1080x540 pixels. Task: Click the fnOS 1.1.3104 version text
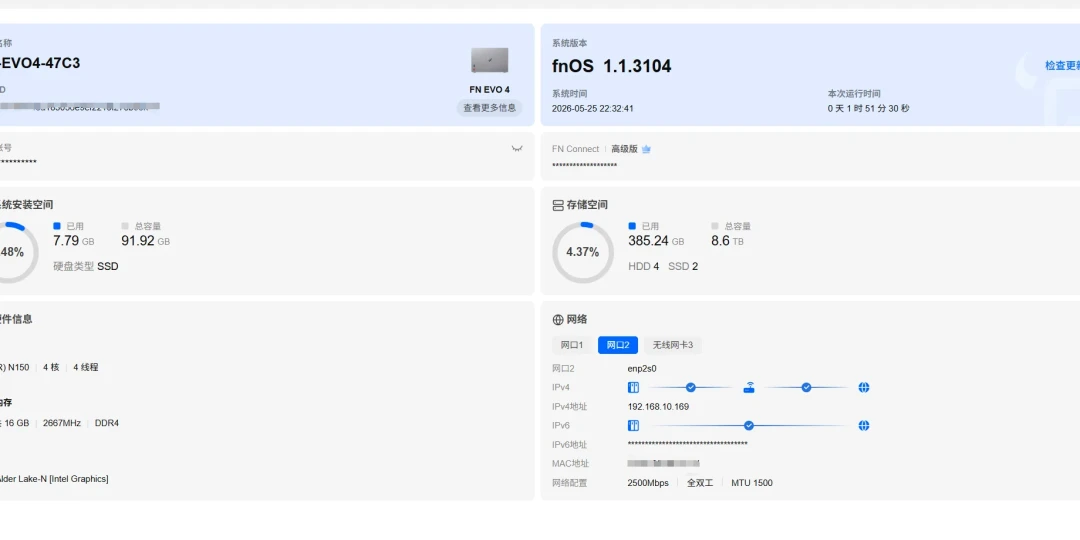612,66
